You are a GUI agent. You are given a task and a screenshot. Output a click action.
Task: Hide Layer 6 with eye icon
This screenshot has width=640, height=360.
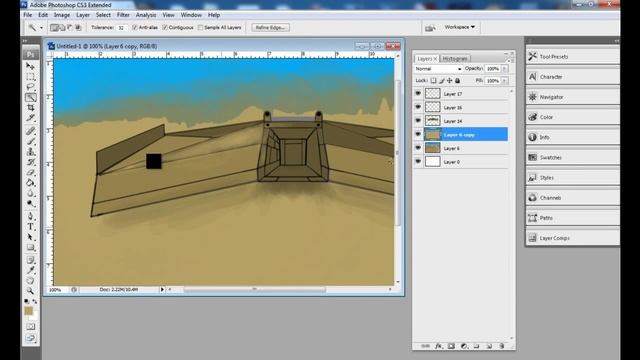tap(418, 148)
